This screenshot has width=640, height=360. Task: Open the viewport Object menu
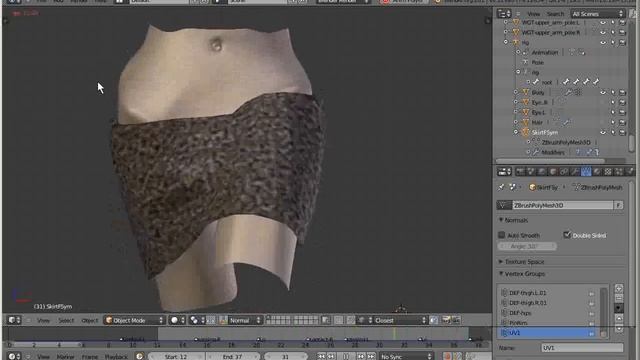coord(89,320)
